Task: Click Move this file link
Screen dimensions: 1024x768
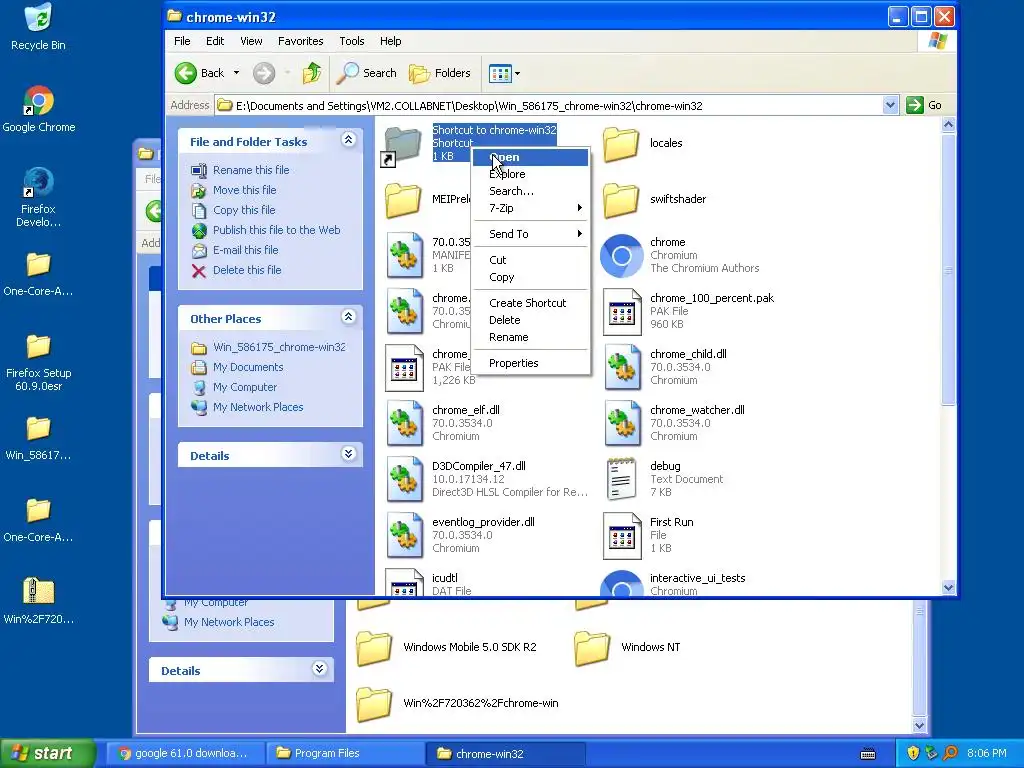Action: (x=244, y=190)
